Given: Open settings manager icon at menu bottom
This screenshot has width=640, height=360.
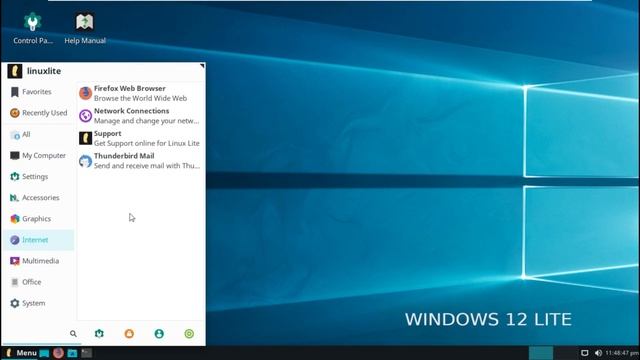Looking at the screenshot, I should click(x=99, y=333).
